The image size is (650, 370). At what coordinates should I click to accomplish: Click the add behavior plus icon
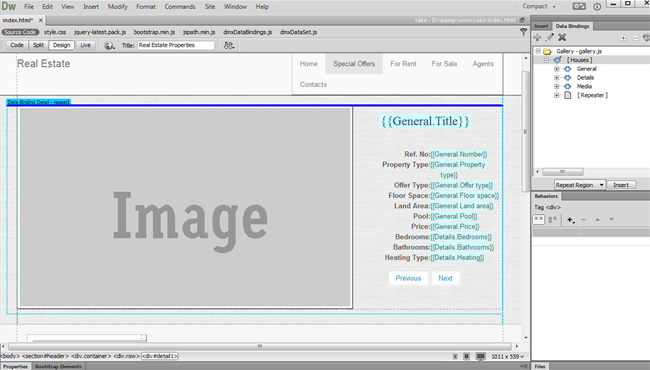click(570, 220)
